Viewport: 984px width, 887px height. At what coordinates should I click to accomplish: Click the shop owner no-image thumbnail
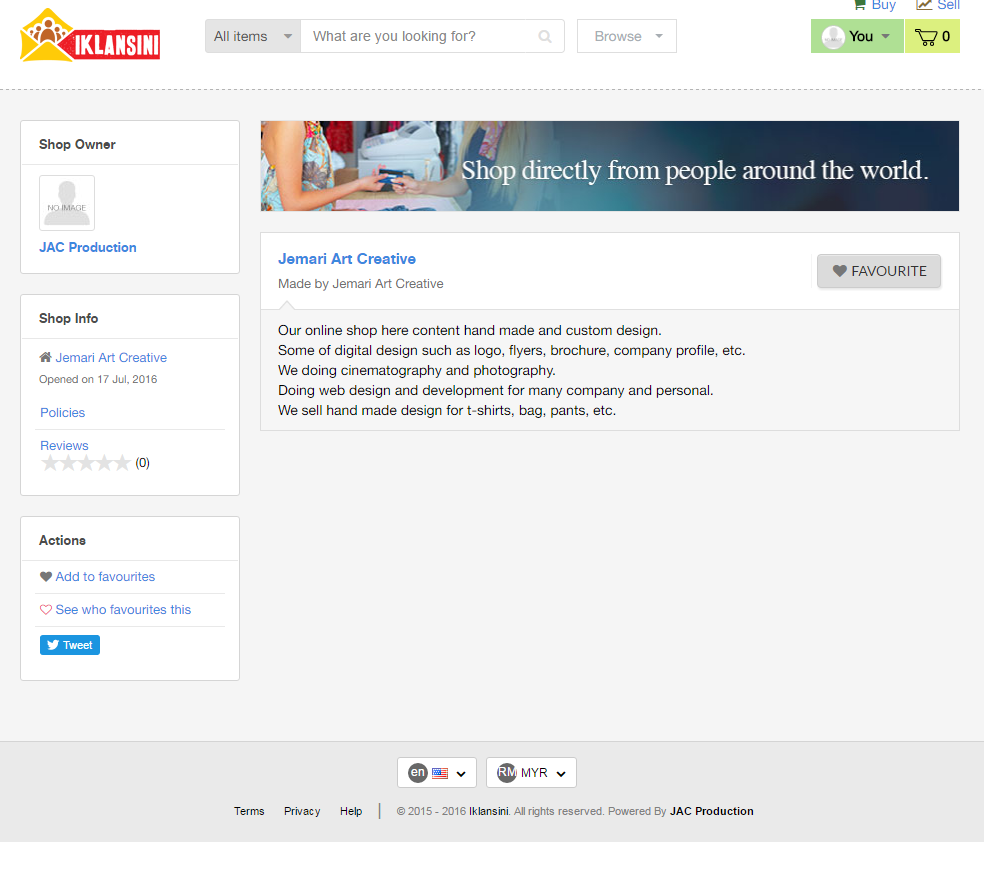[x=67, y=203]
